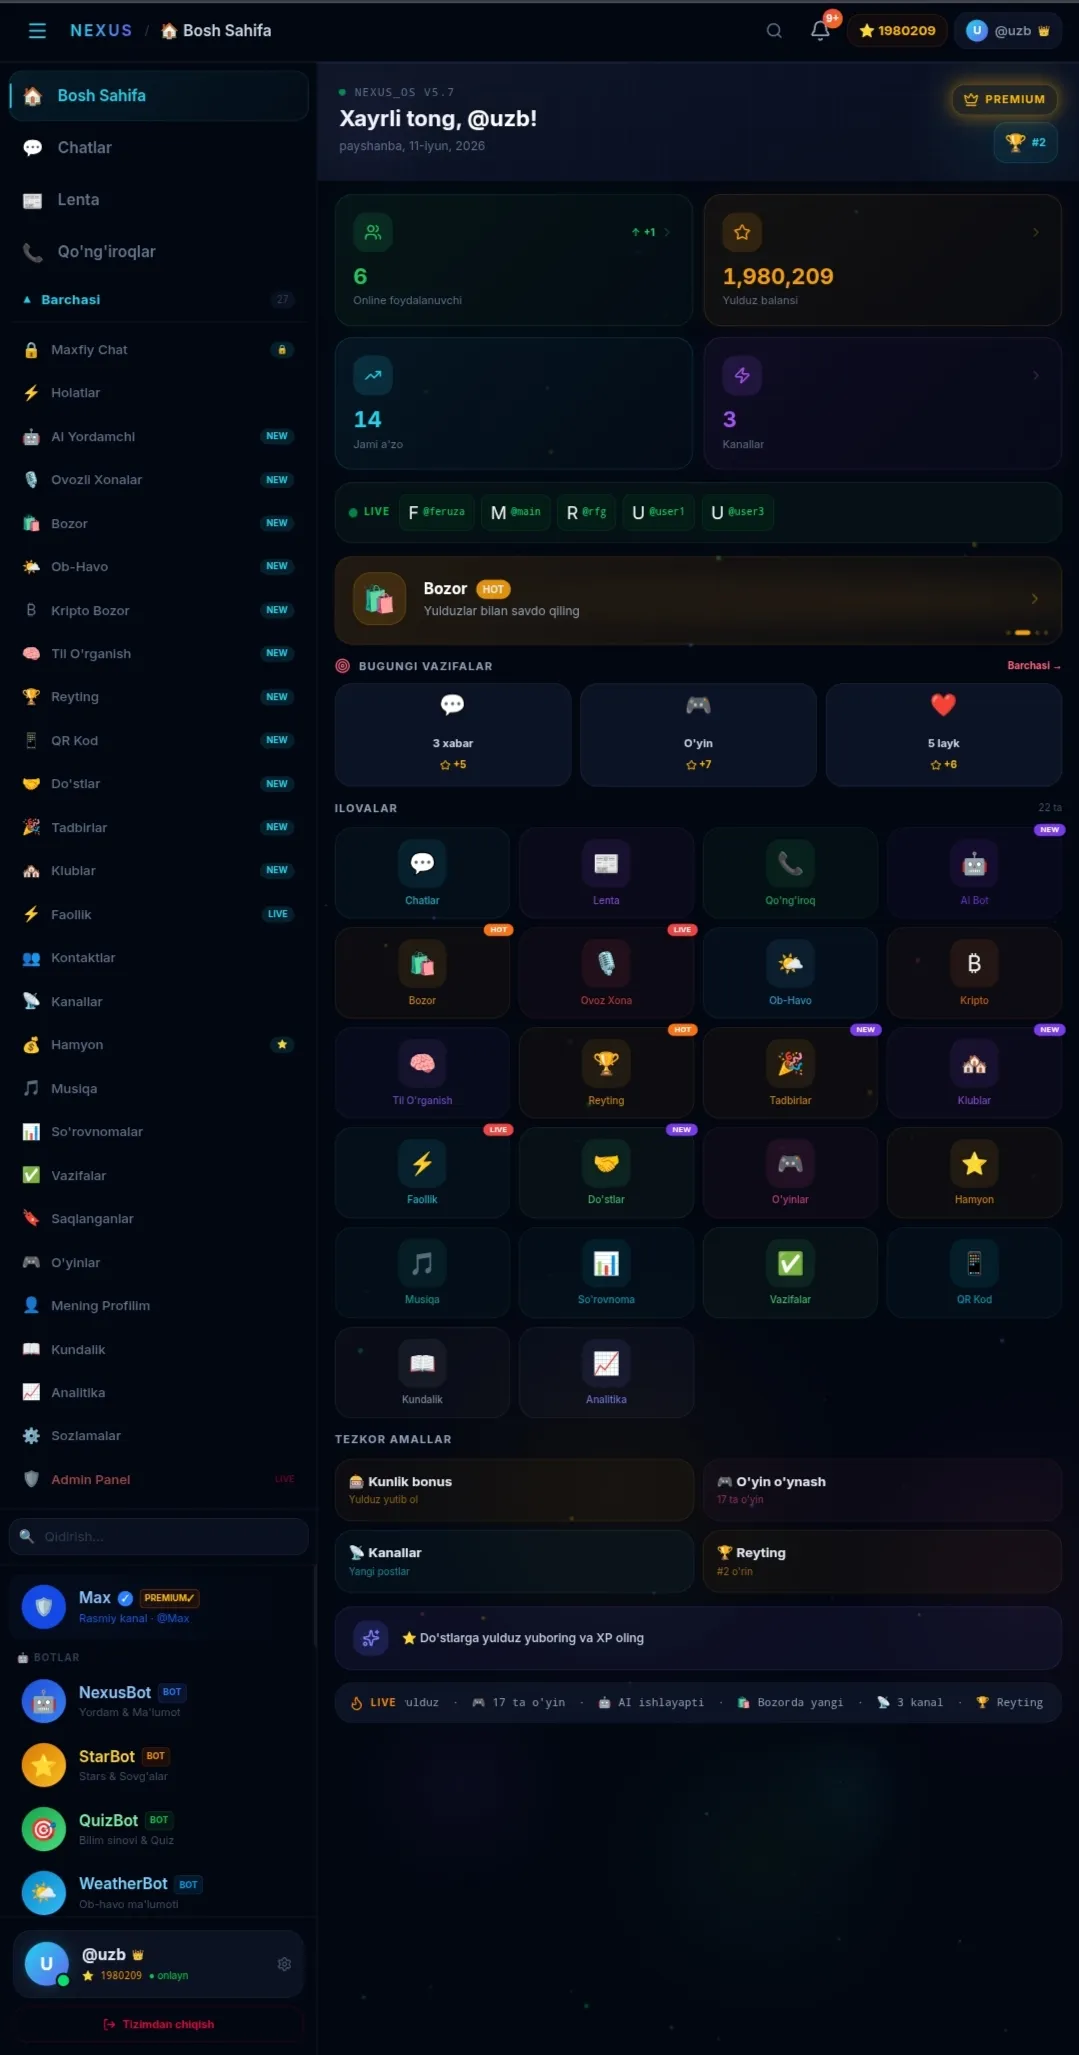Open the Ovoz Xona live tile

click(x=606, y=972)
